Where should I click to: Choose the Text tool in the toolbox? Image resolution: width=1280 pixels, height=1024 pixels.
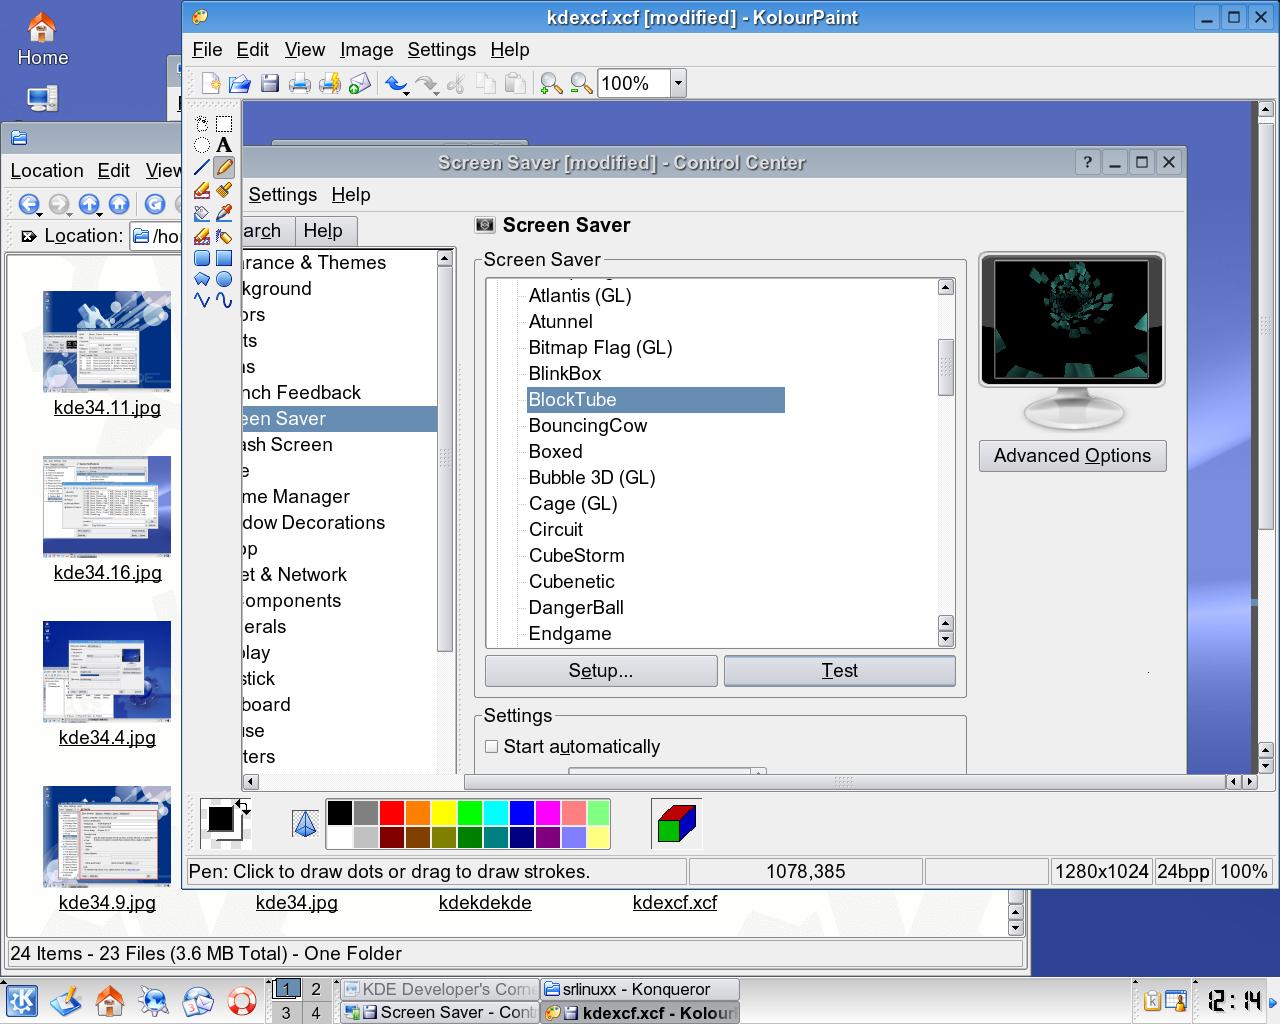224,146
